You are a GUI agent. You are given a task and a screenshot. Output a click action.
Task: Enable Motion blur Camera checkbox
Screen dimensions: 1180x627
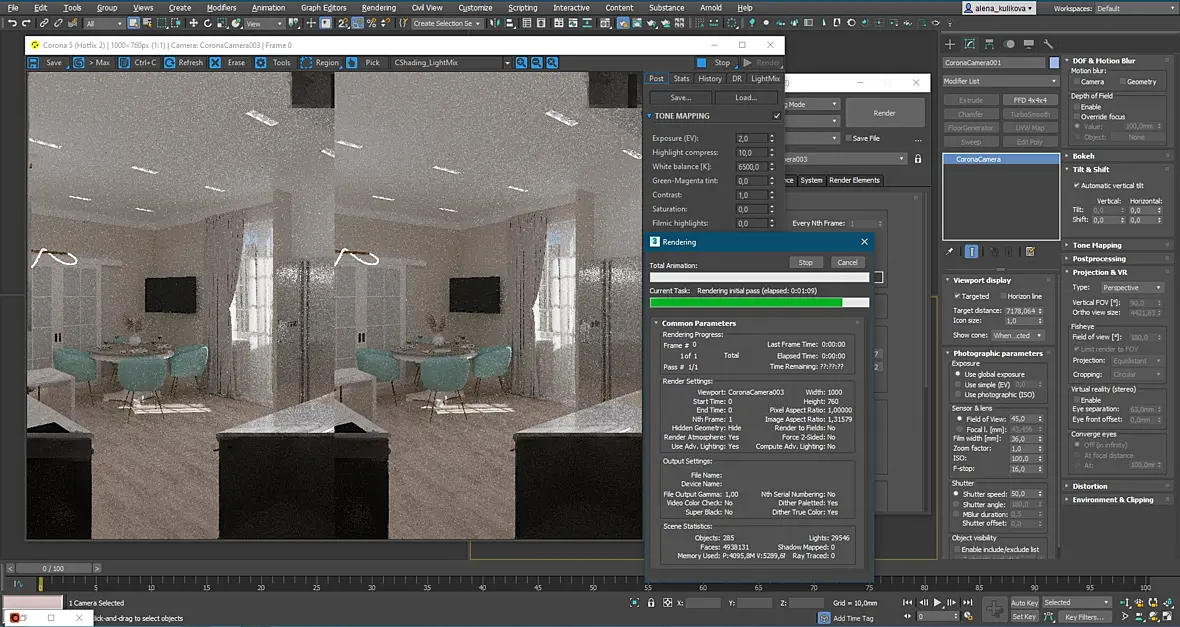[1076, 81]
